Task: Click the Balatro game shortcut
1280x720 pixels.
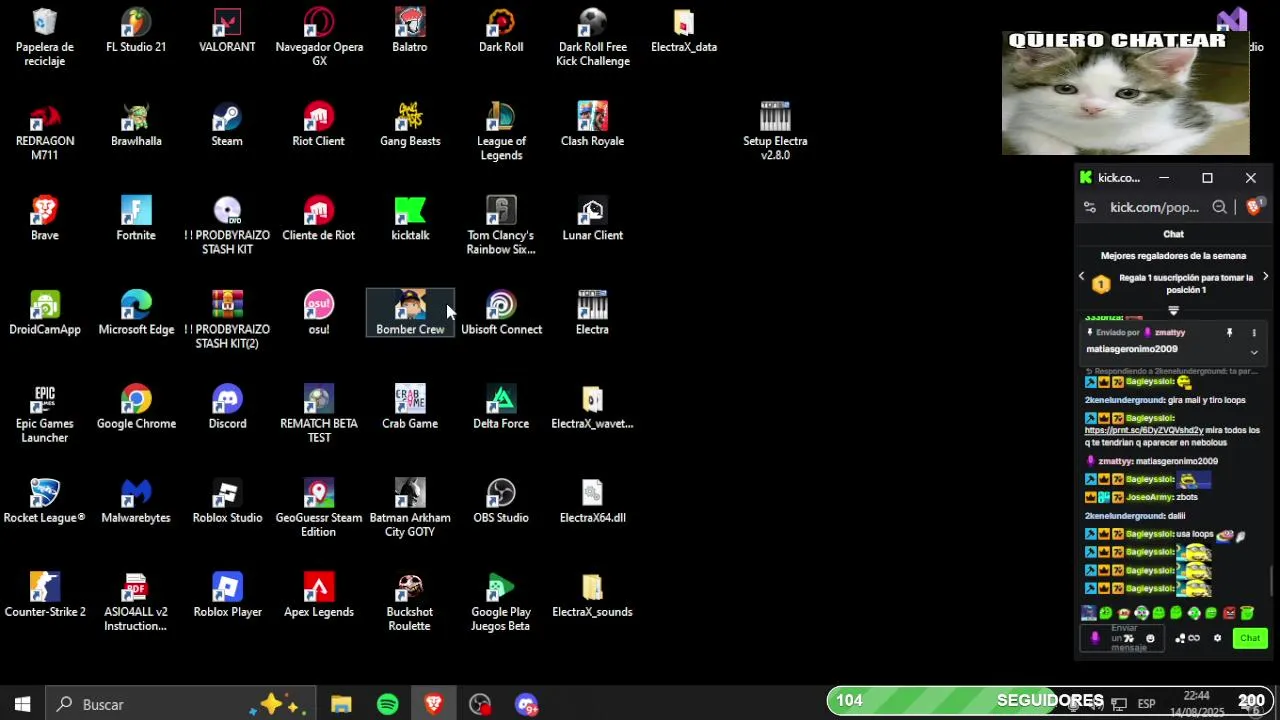Action: [410, 31]
